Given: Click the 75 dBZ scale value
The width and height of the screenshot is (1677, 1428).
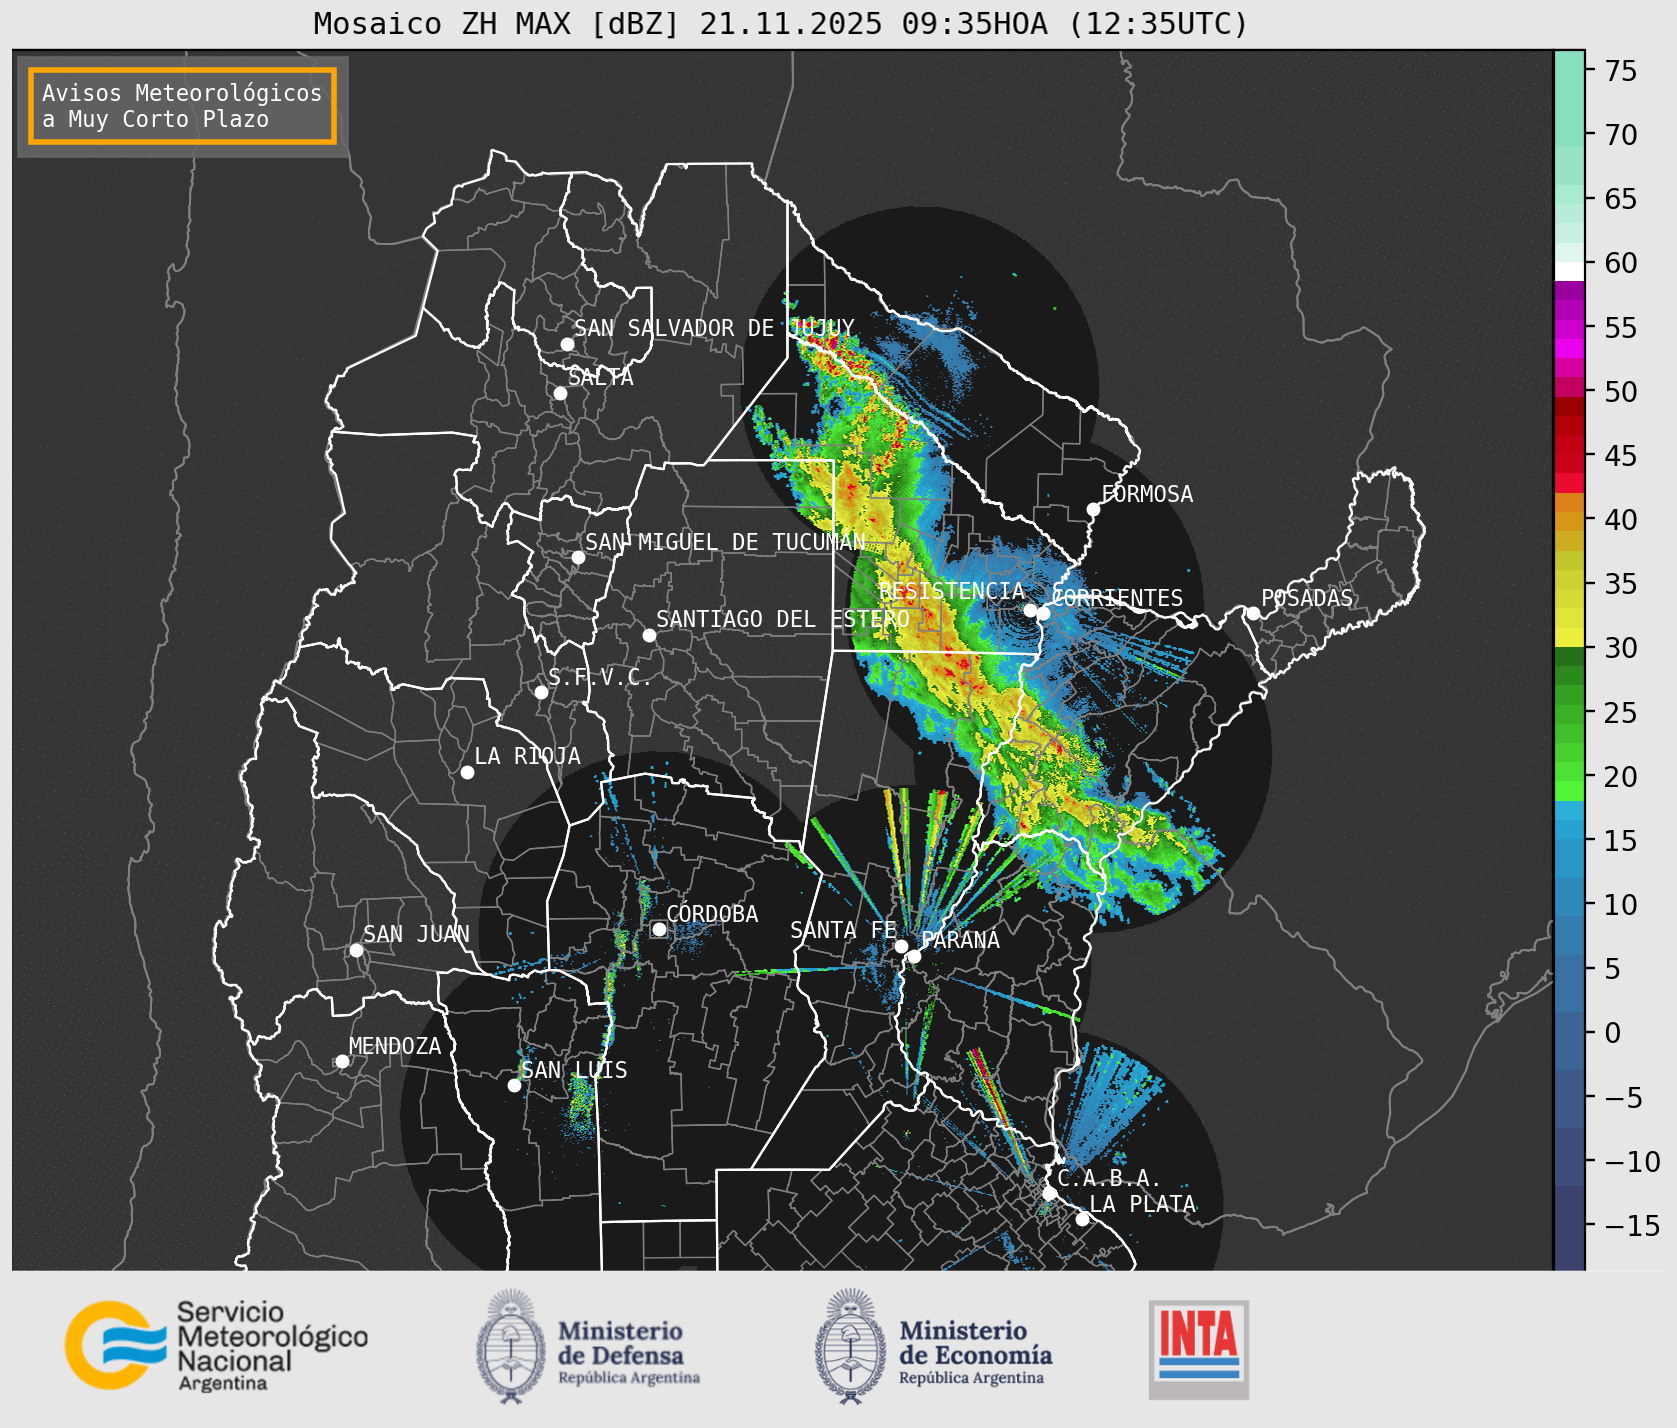Looking at the screenshot, I should coord(1621,71).
